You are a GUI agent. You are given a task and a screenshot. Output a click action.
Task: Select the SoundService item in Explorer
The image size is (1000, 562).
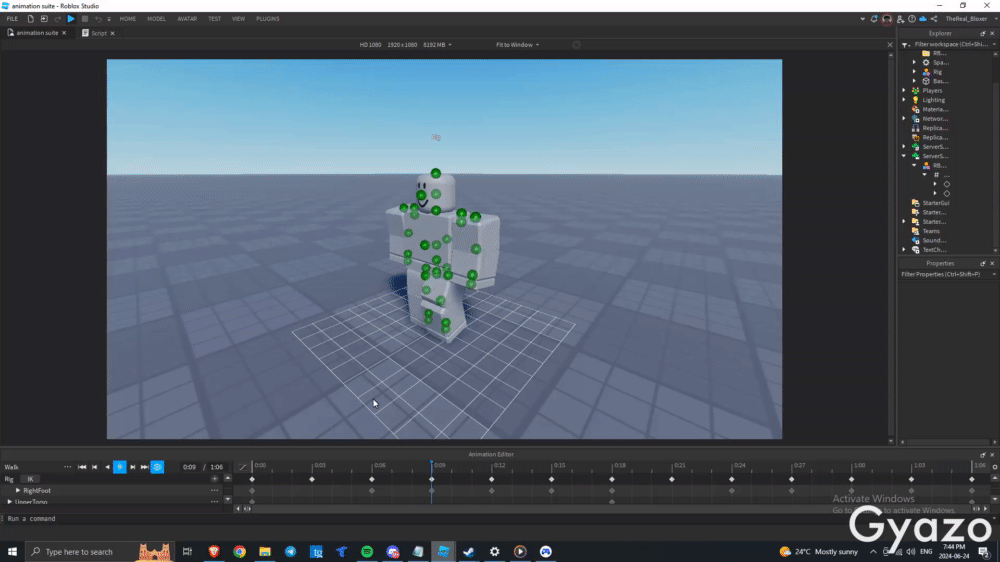pyautogui.click(x=930, y=240)
